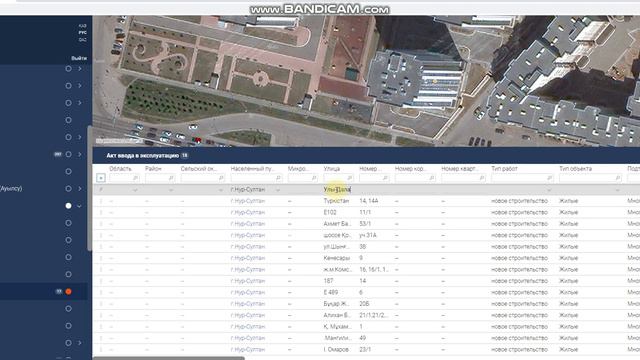
Task: Click the Акт ввода в эксплуатацию table title
Action: [142, 156]
